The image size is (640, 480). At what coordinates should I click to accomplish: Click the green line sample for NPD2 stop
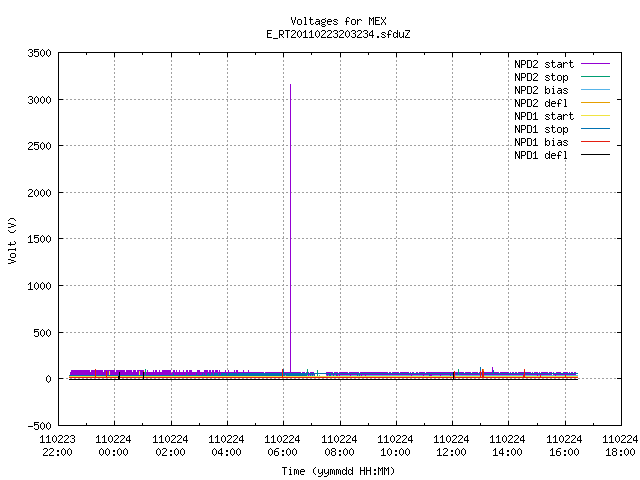(x=595, y=77)
